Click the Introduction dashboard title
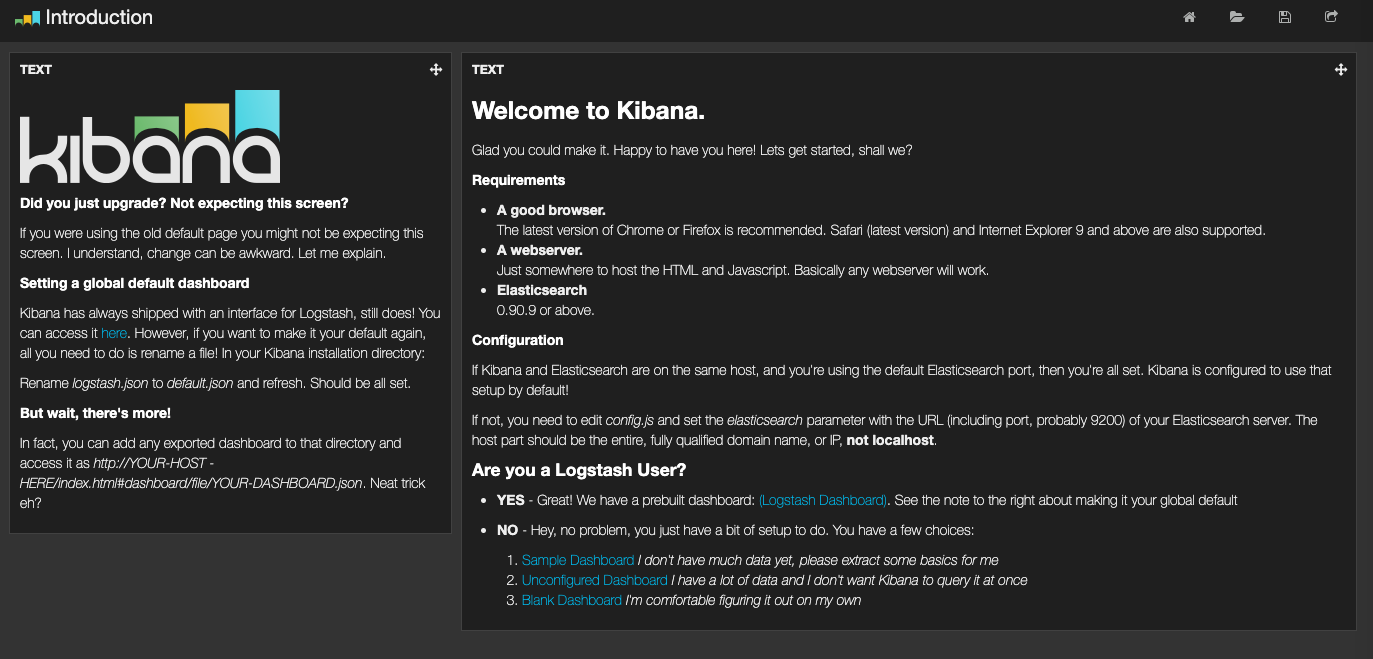Screen dimensions: 1373x659 tap(99, 17)
